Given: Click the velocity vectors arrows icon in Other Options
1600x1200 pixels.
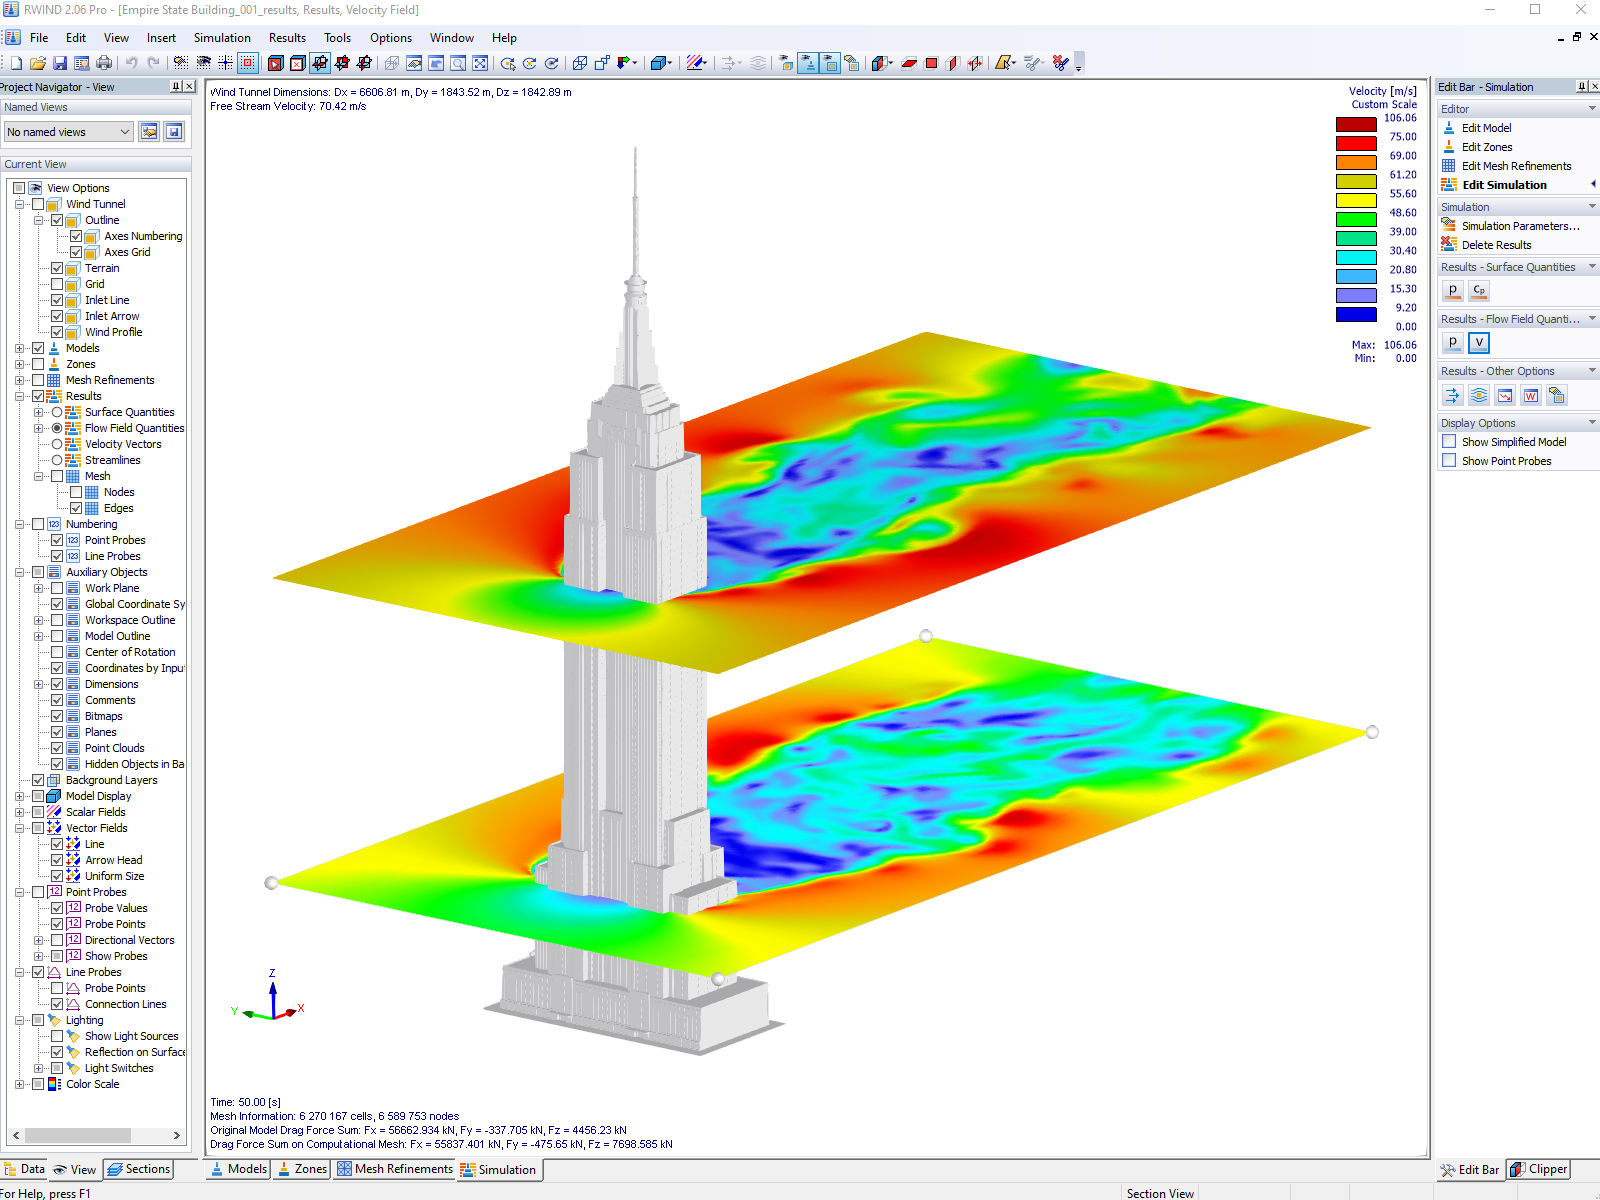Looking at the screenshot, I should [1453, 395].
